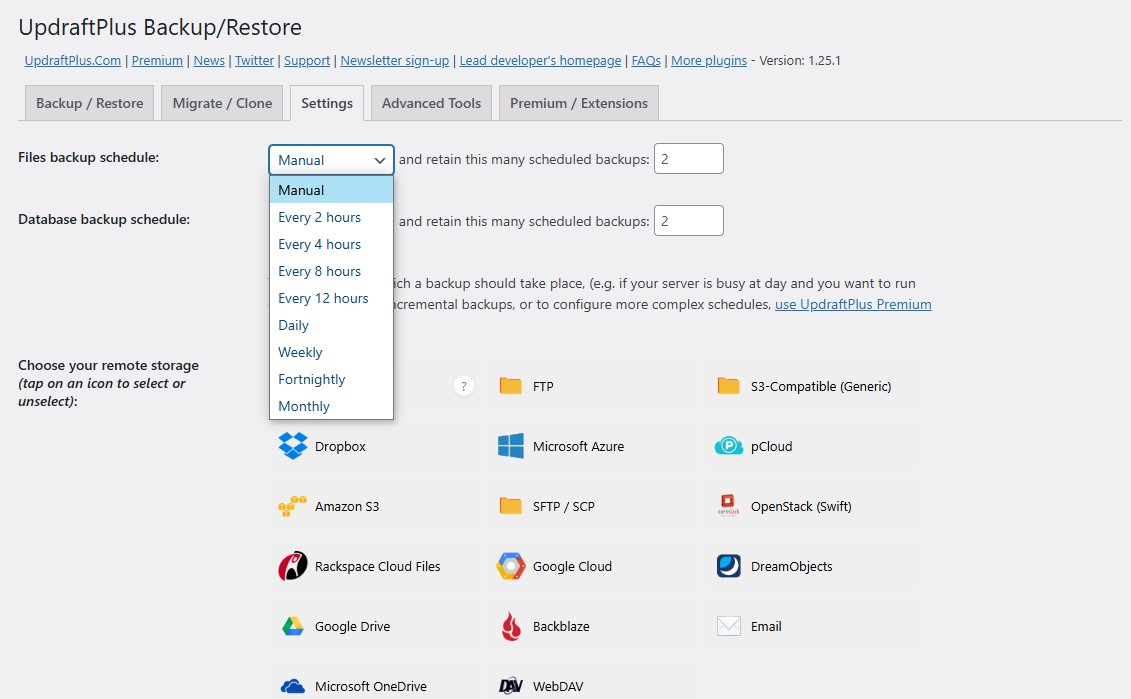
Task: Pick the OpenStack (Swift) icon
Action: pyautogui.click(x=729, y=505)
